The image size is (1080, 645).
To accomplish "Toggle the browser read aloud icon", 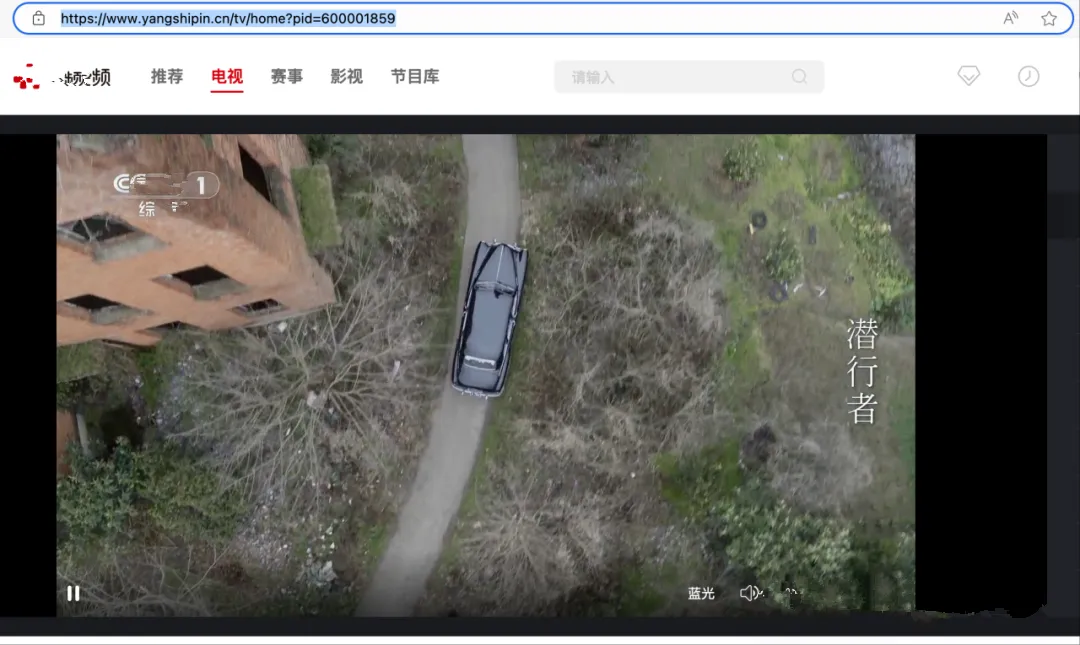I will (x=1010, y=19).
